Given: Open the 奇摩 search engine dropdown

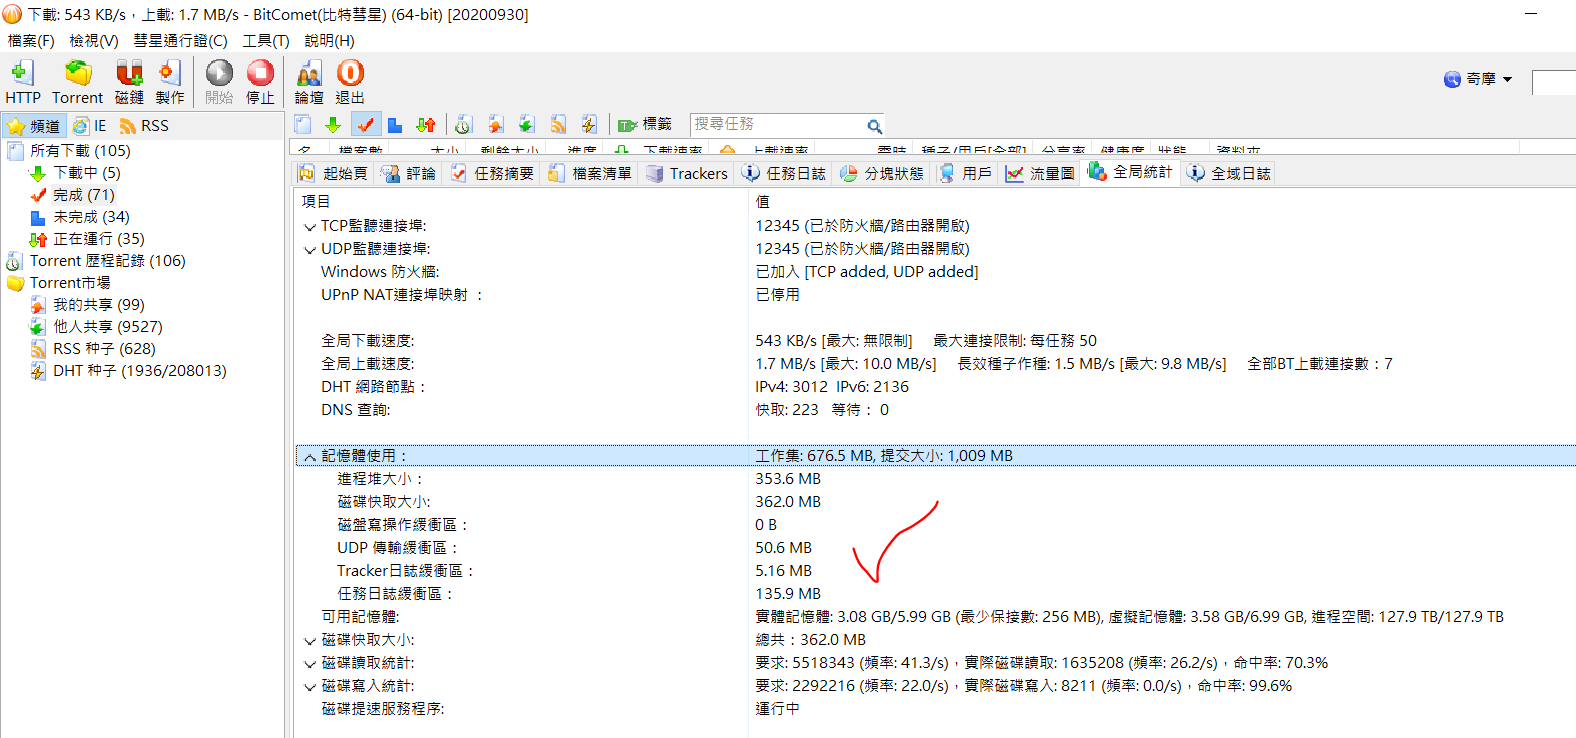Looking at the screenshot, I should tap(1479, 79).
